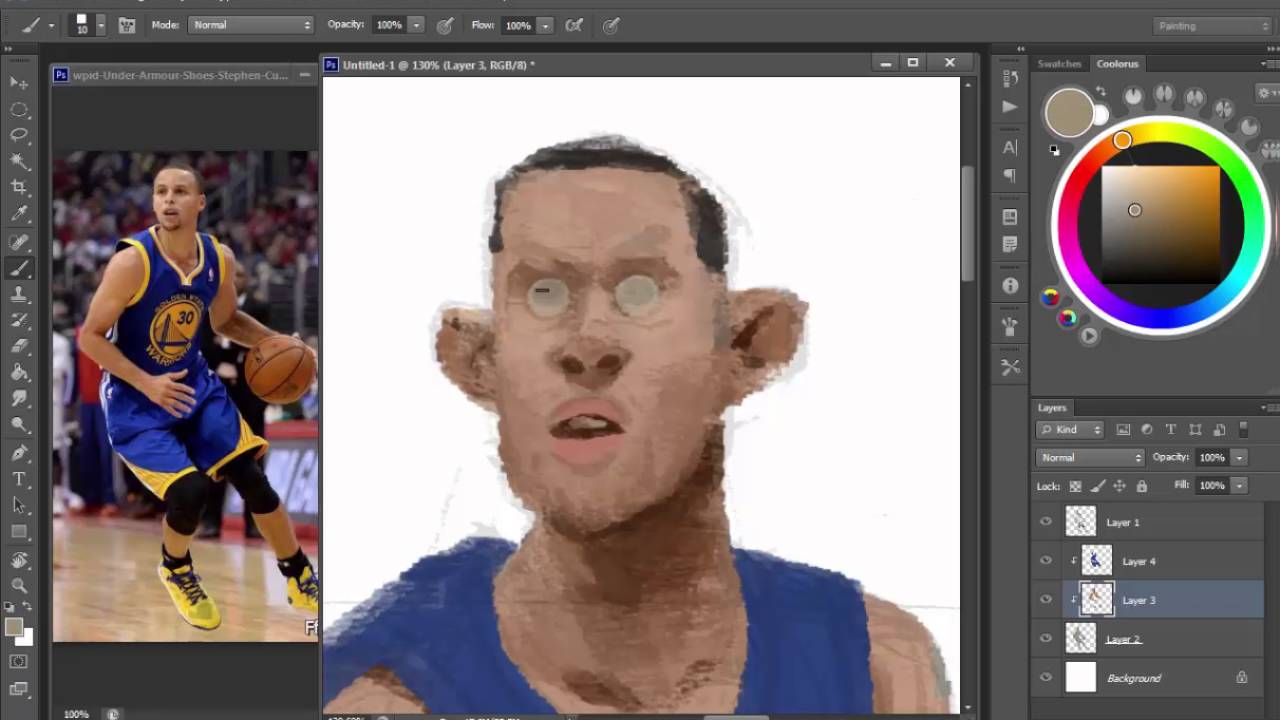The width and height of the screenshot is (1280, 720).
Task: Toggle the Brush panel from options bar
Action: [127, 25]
